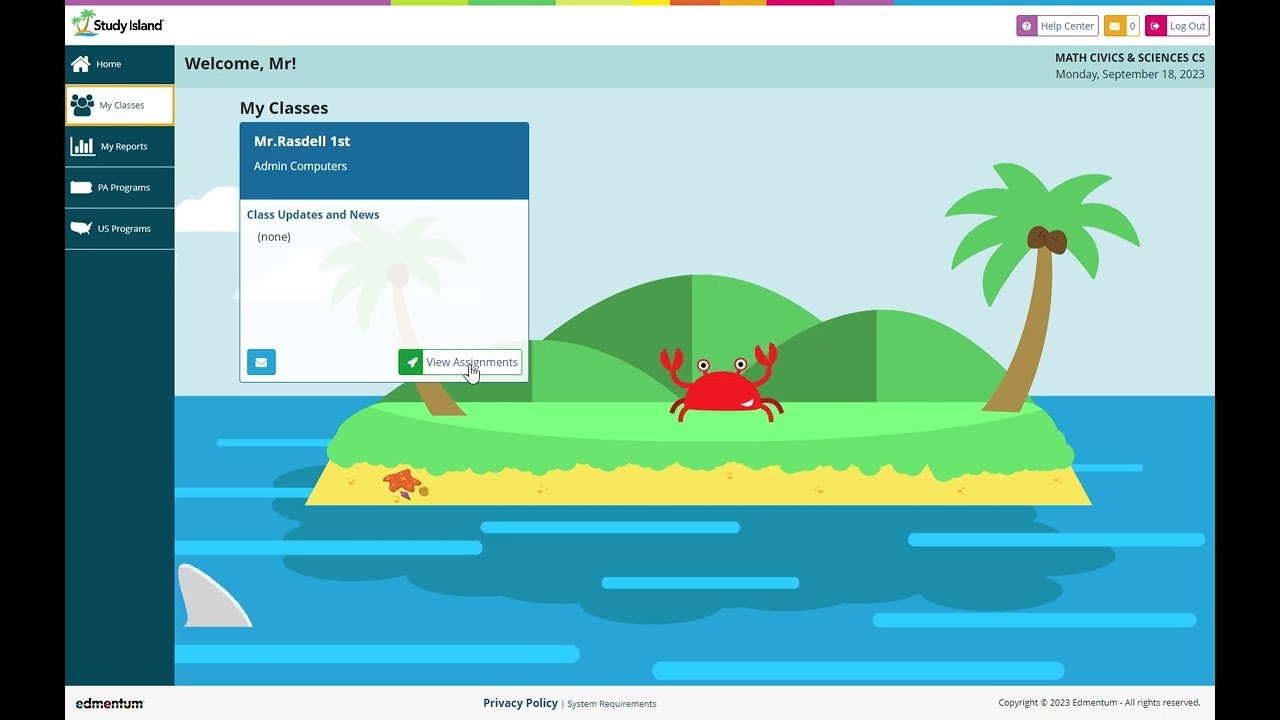
Task: Click the My Classes people icon
Action: coord(83,104)
